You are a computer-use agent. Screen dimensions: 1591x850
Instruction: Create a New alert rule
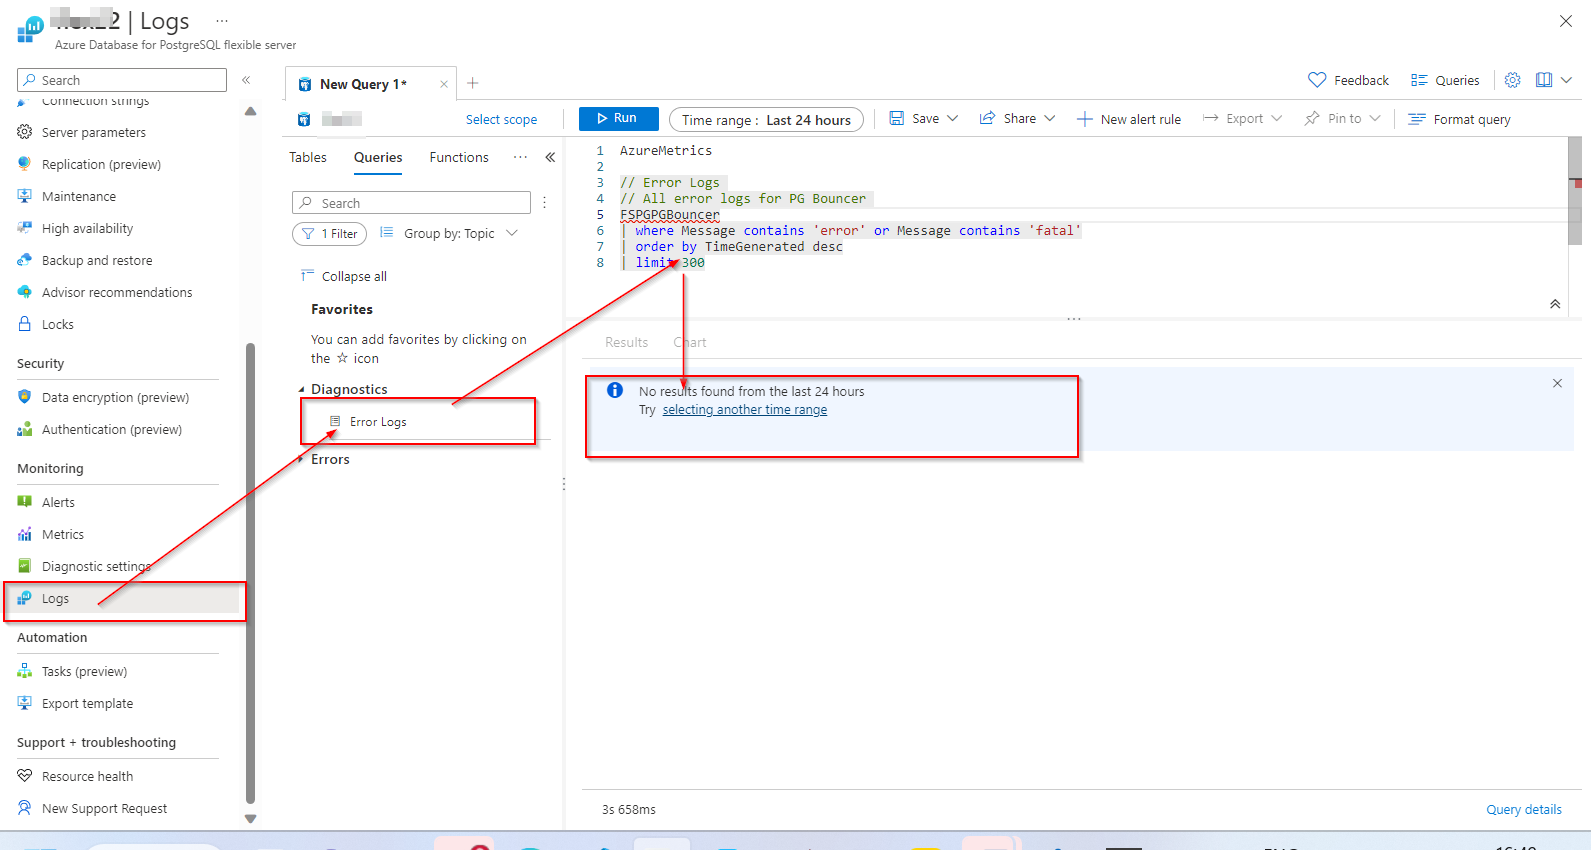1129,119
